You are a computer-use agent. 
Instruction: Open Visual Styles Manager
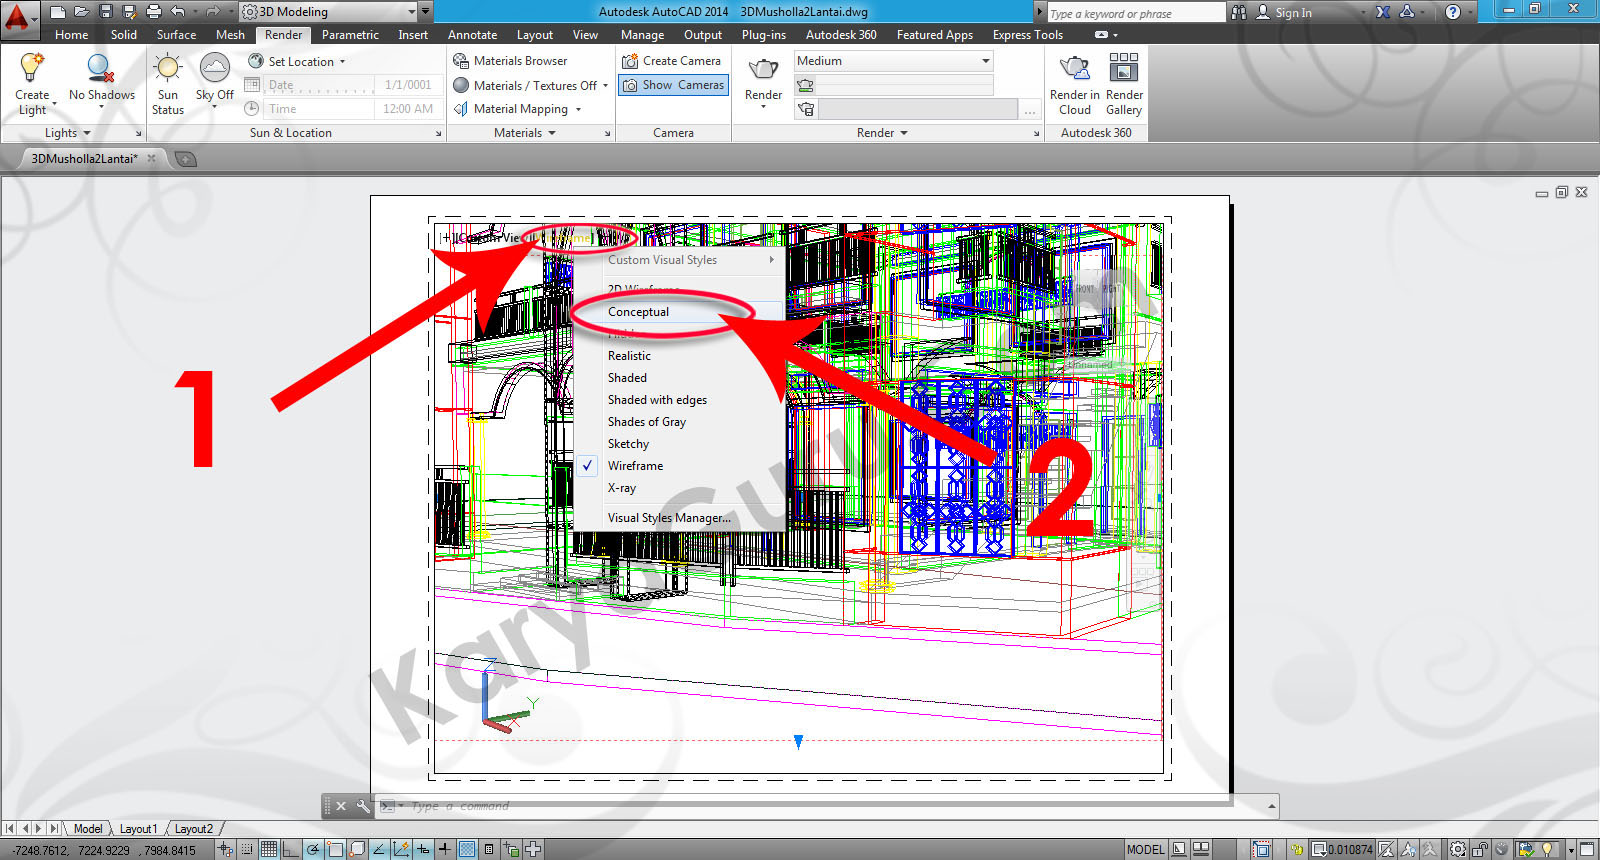[669, 518]
